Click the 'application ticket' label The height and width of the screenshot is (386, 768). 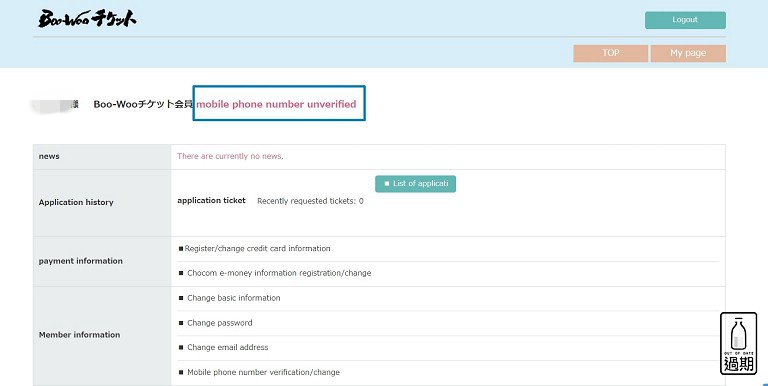pyautogui.click(x=211, y=200)
